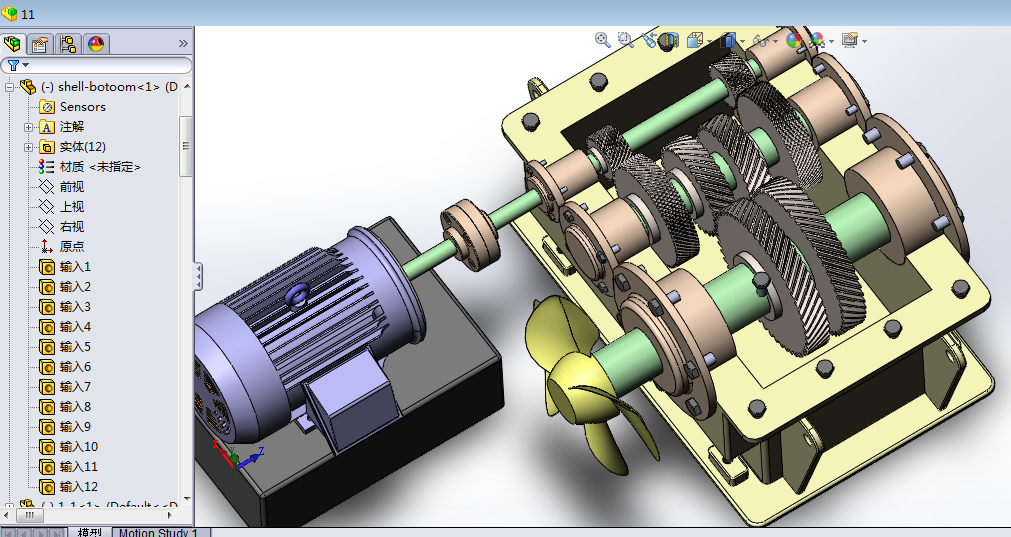Switch to the PropertyManager tab
1011x537 pixels.
pos(40,44)
